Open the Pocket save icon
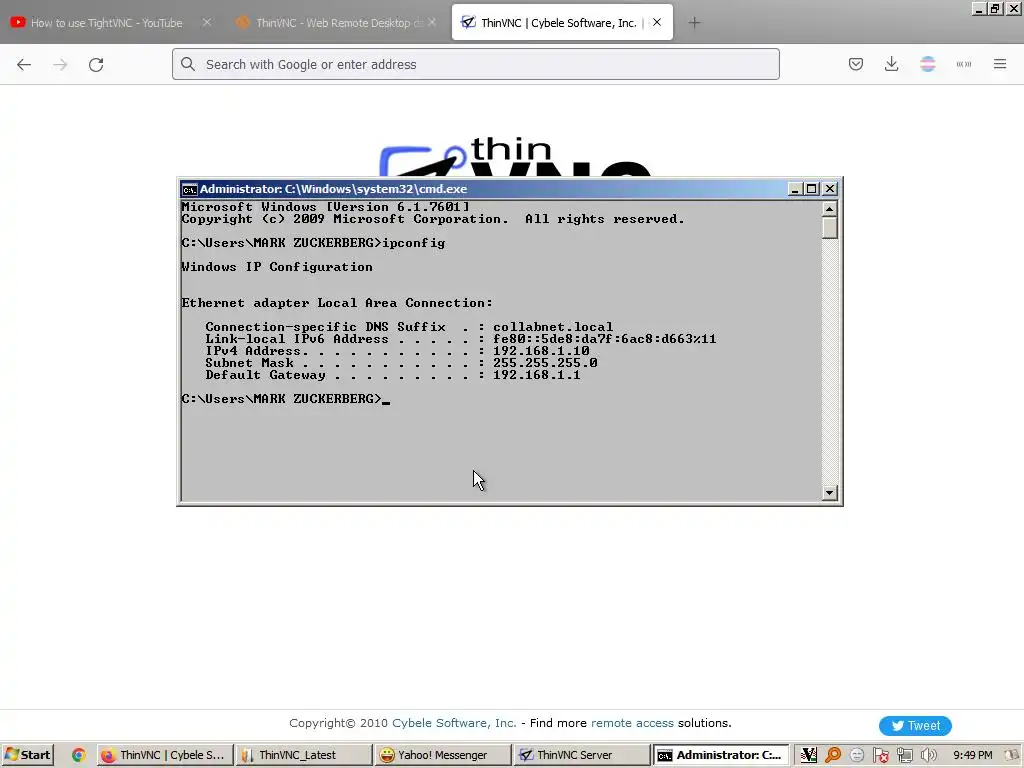Viewport: 1024px width, 768px height. 856,64
